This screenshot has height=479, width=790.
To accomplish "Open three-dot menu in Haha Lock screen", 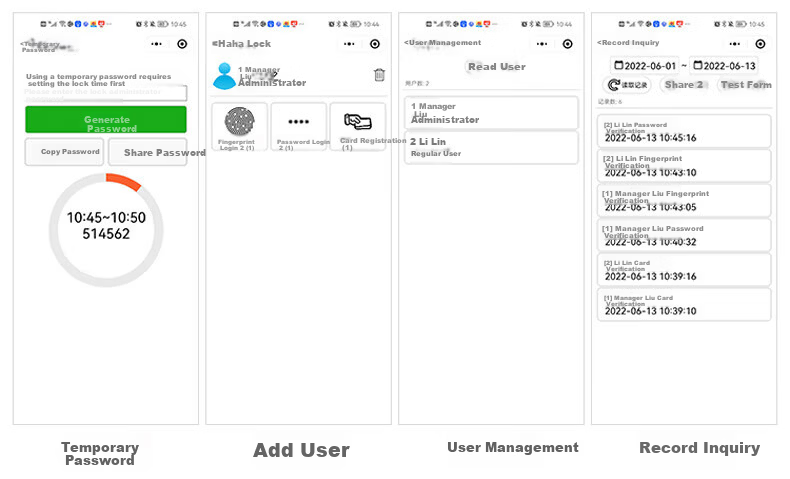I will pyautogui.click(x=349, y=44).
